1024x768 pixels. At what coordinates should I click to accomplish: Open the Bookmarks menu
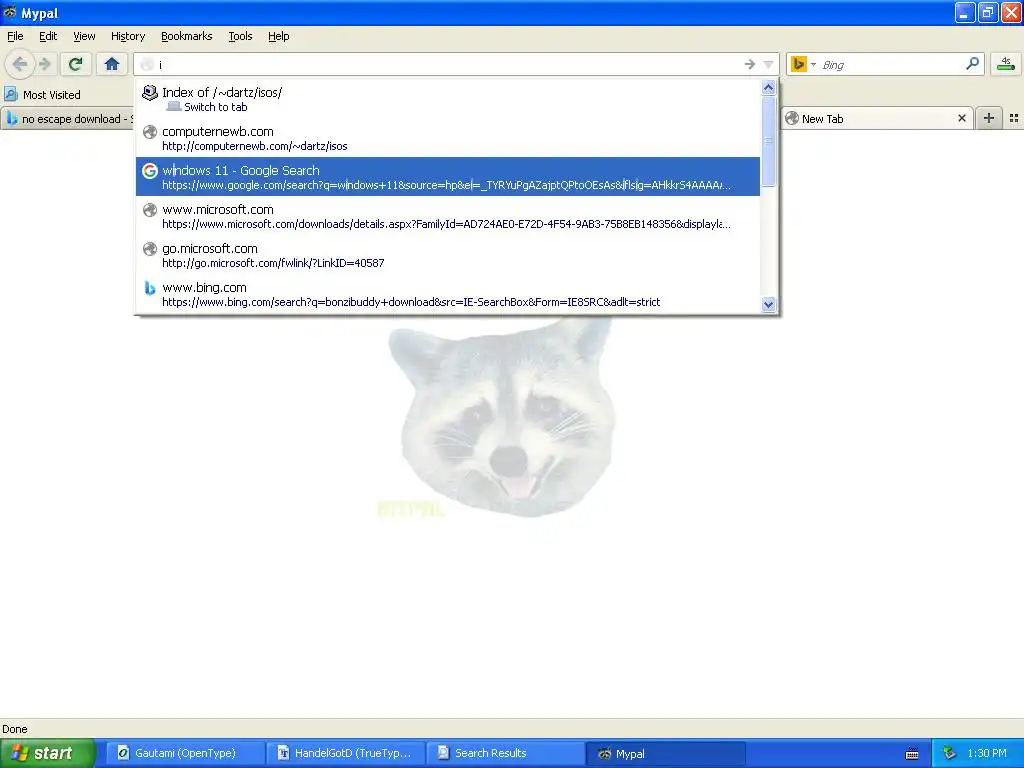187,37
